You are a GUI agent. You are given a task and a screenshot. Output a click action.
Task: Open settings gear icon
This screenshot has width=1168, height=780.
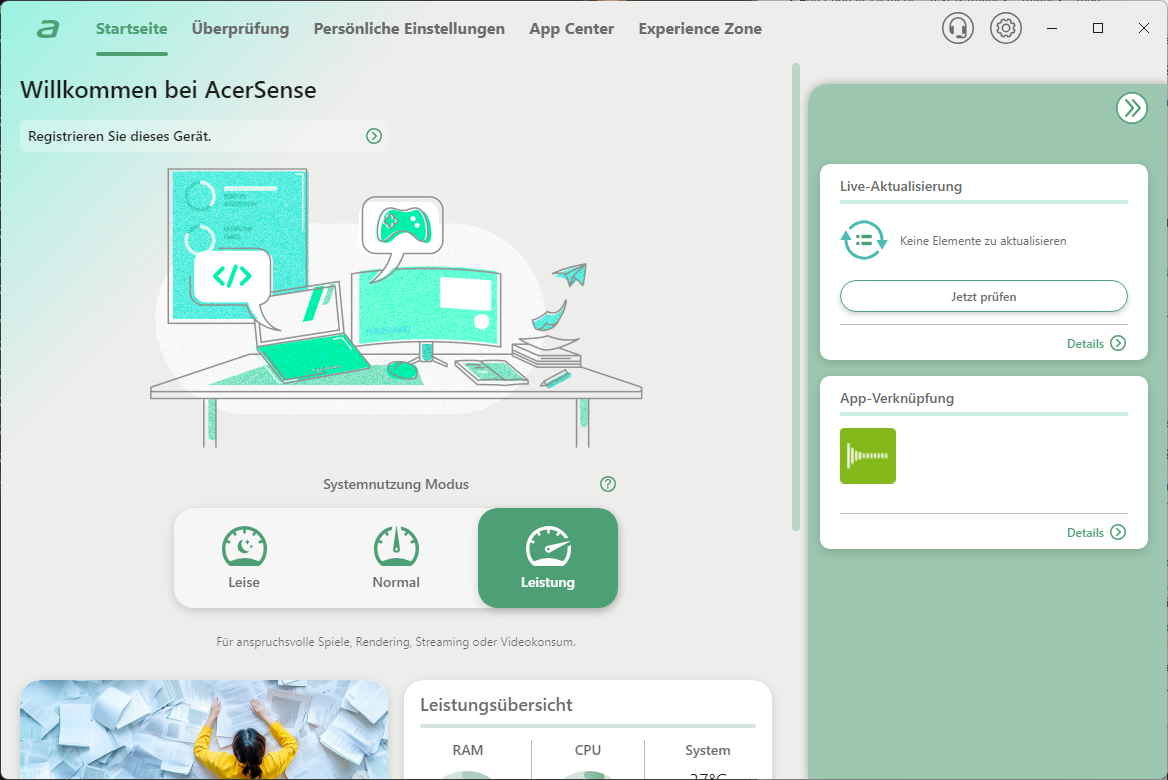point(1005,28)
